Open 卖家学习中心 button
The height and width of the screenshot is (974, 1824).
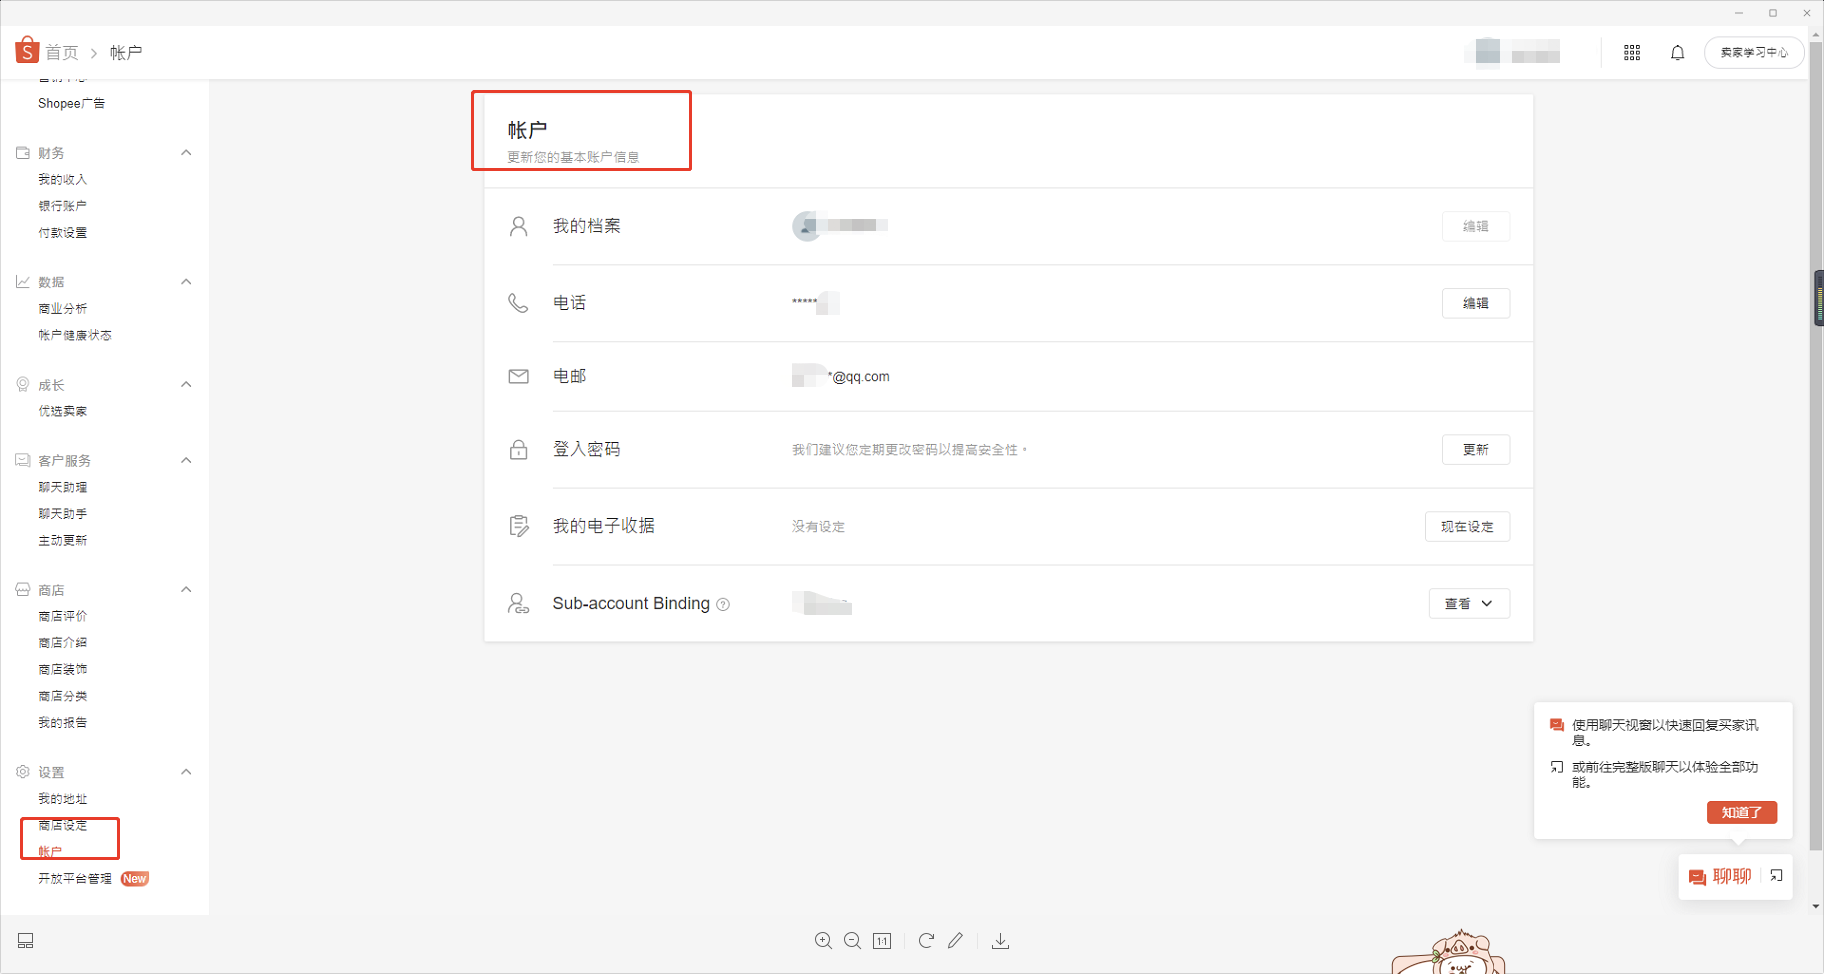pos(1754,53)
